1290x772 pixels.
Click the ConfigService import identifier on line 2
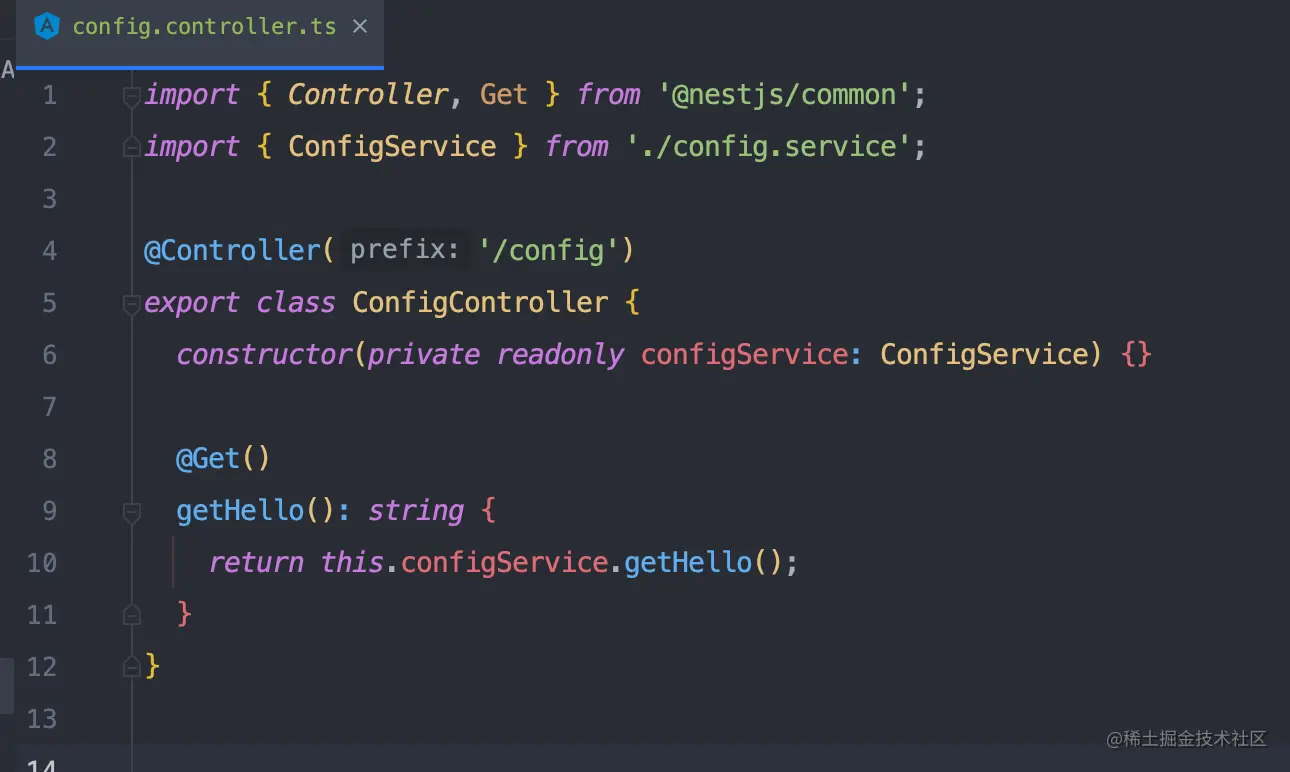[392, 147]
